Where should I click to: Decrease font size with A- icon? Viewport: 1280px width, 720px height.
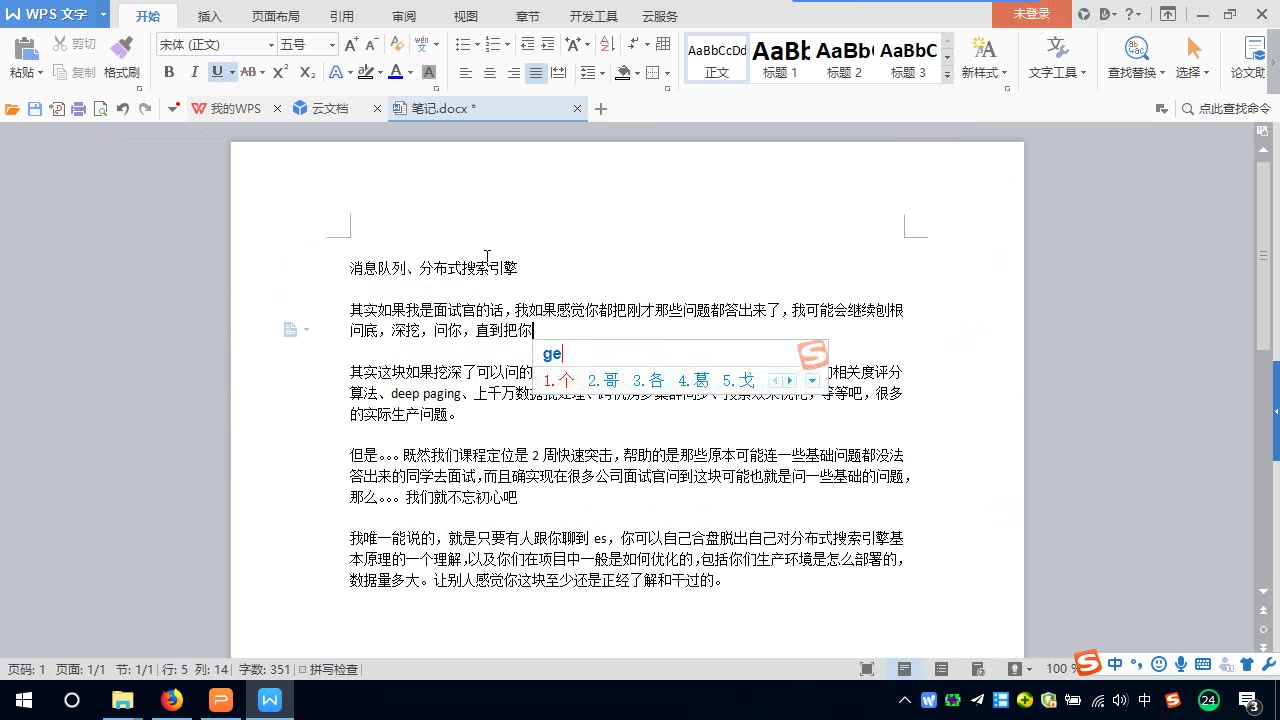[x=372, y=45]
